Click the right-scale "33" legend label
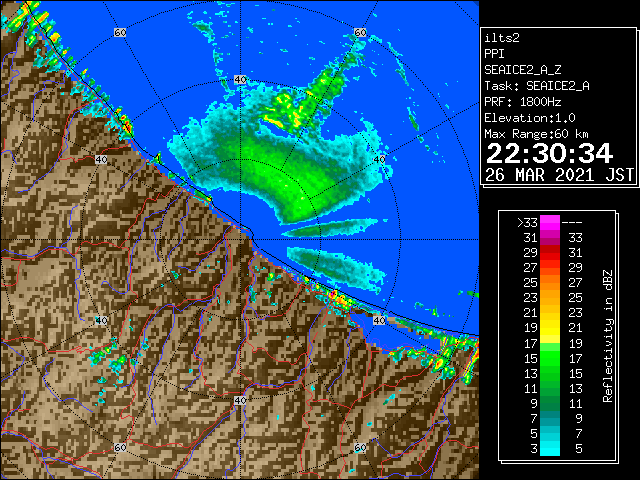The height and width of the screenshot is (480, 640). [575, 238]
